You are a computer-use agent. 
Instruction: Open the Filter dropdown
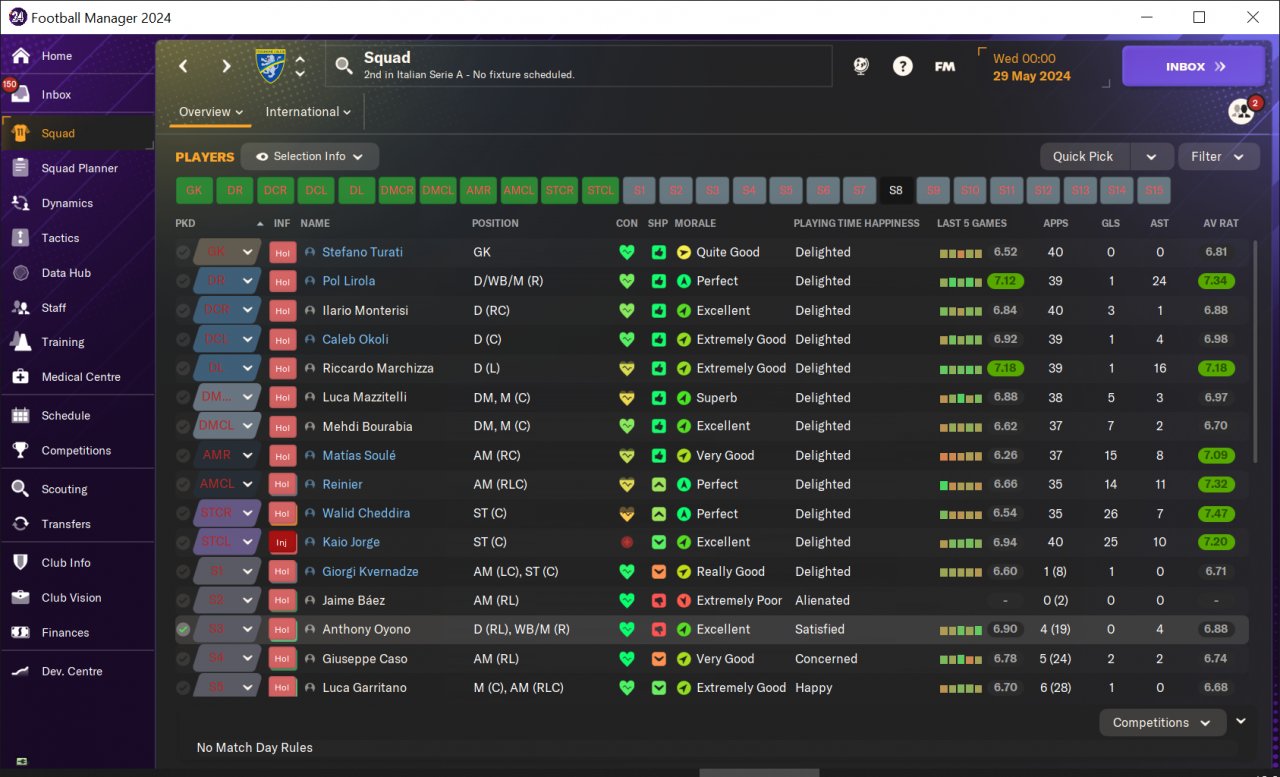(1218, 157)
